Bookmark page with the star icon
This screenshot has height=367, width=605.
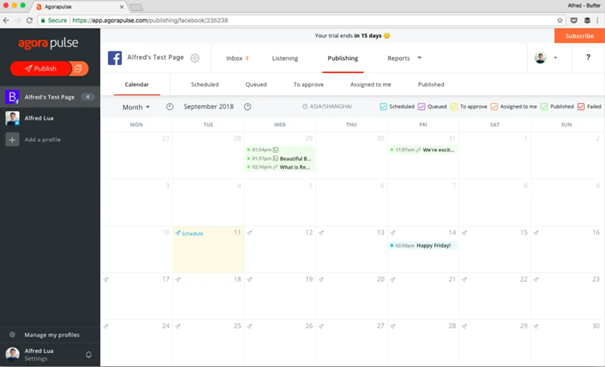[x=559, y=20]
